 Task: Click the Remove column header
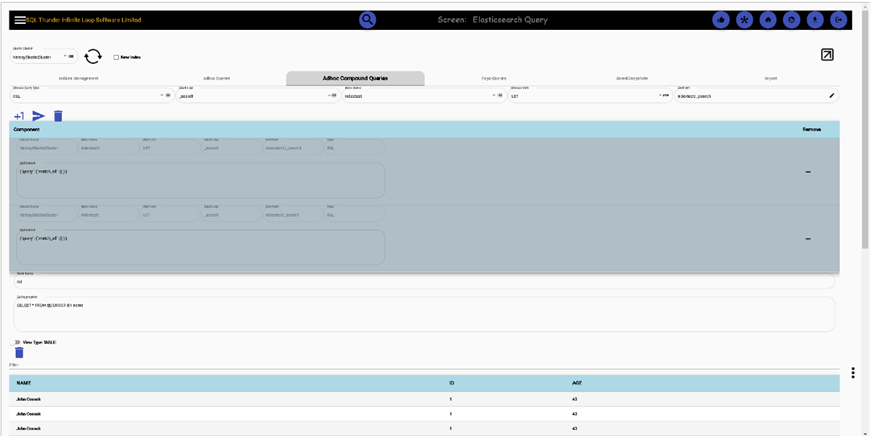pos(812,129)
